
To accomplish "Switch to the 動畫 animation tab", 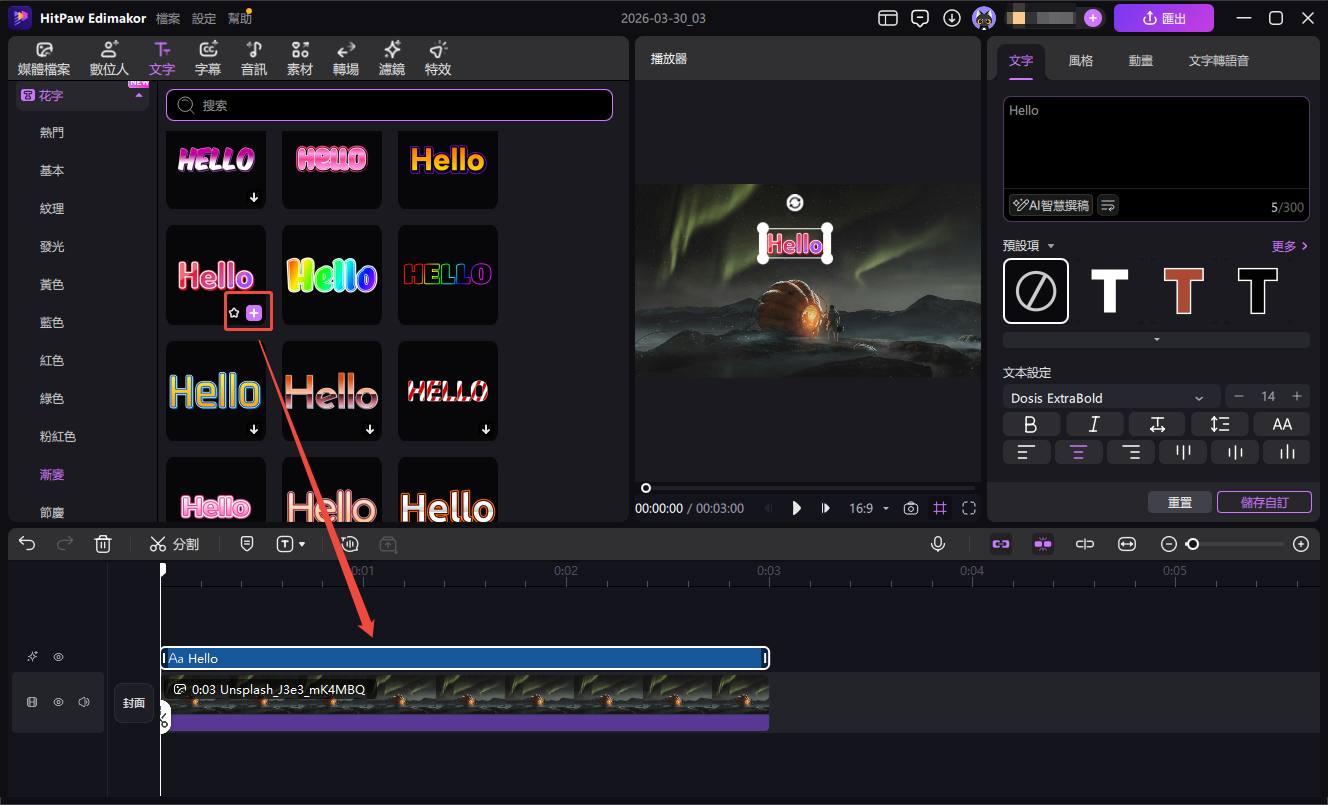I will click(x=1140, y=61).
